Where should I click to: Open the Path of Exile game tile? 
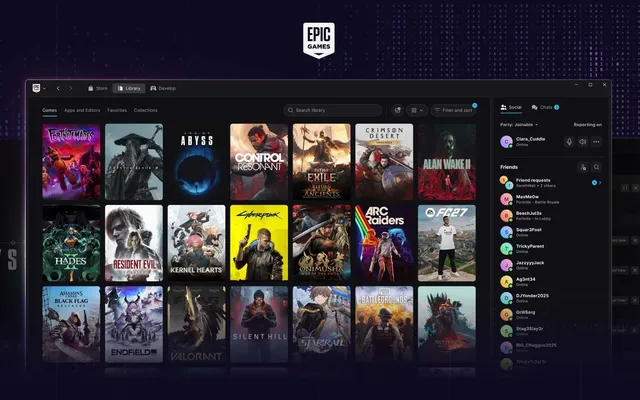tap(322, 162)
